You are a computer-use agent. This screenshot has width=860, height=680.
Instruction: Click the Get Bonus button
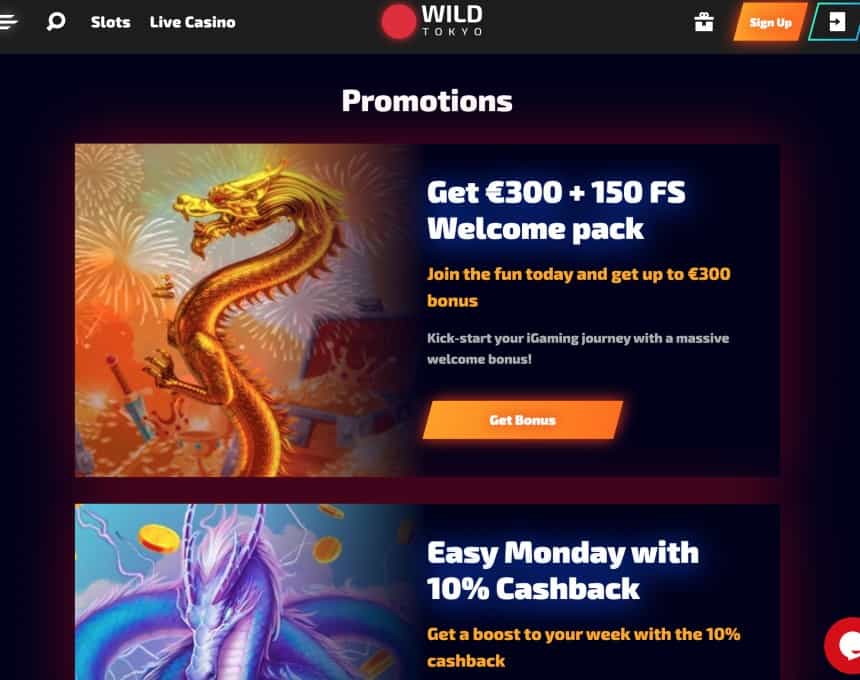(523, 420)
